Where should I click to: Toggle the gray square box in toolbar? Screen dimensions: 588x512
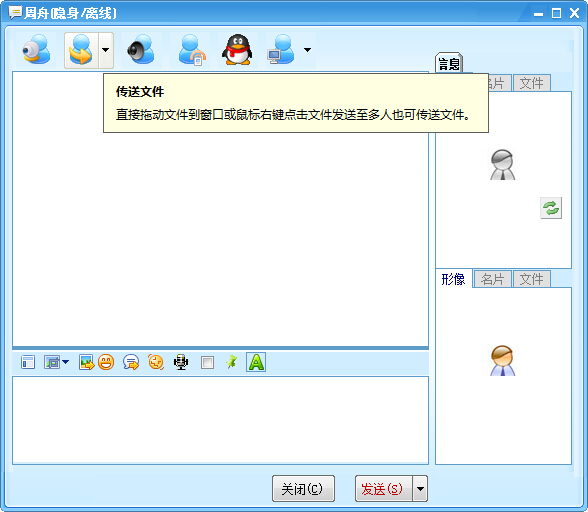coord(207,363)
